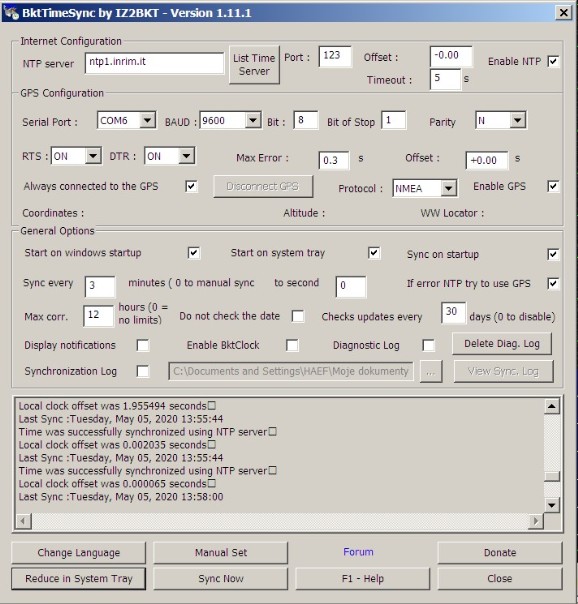This screenshot has width=578, height=604.
Task: Click the log folder browse "..." button
Action: pos(431,371)
